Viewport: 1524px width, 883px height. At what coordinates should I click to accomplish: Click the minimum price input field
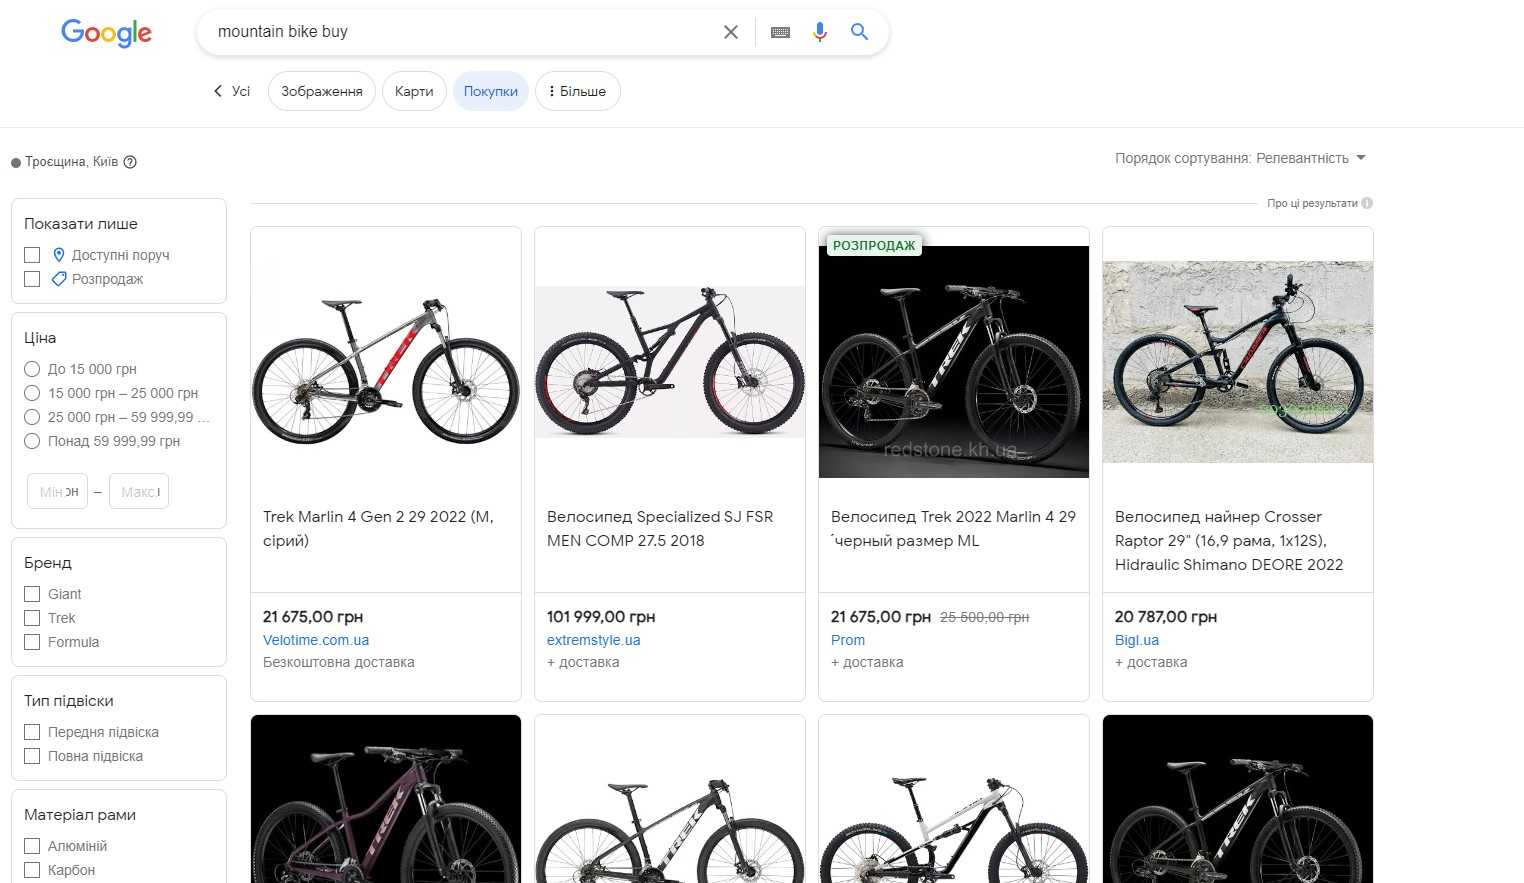click(57, 491)
